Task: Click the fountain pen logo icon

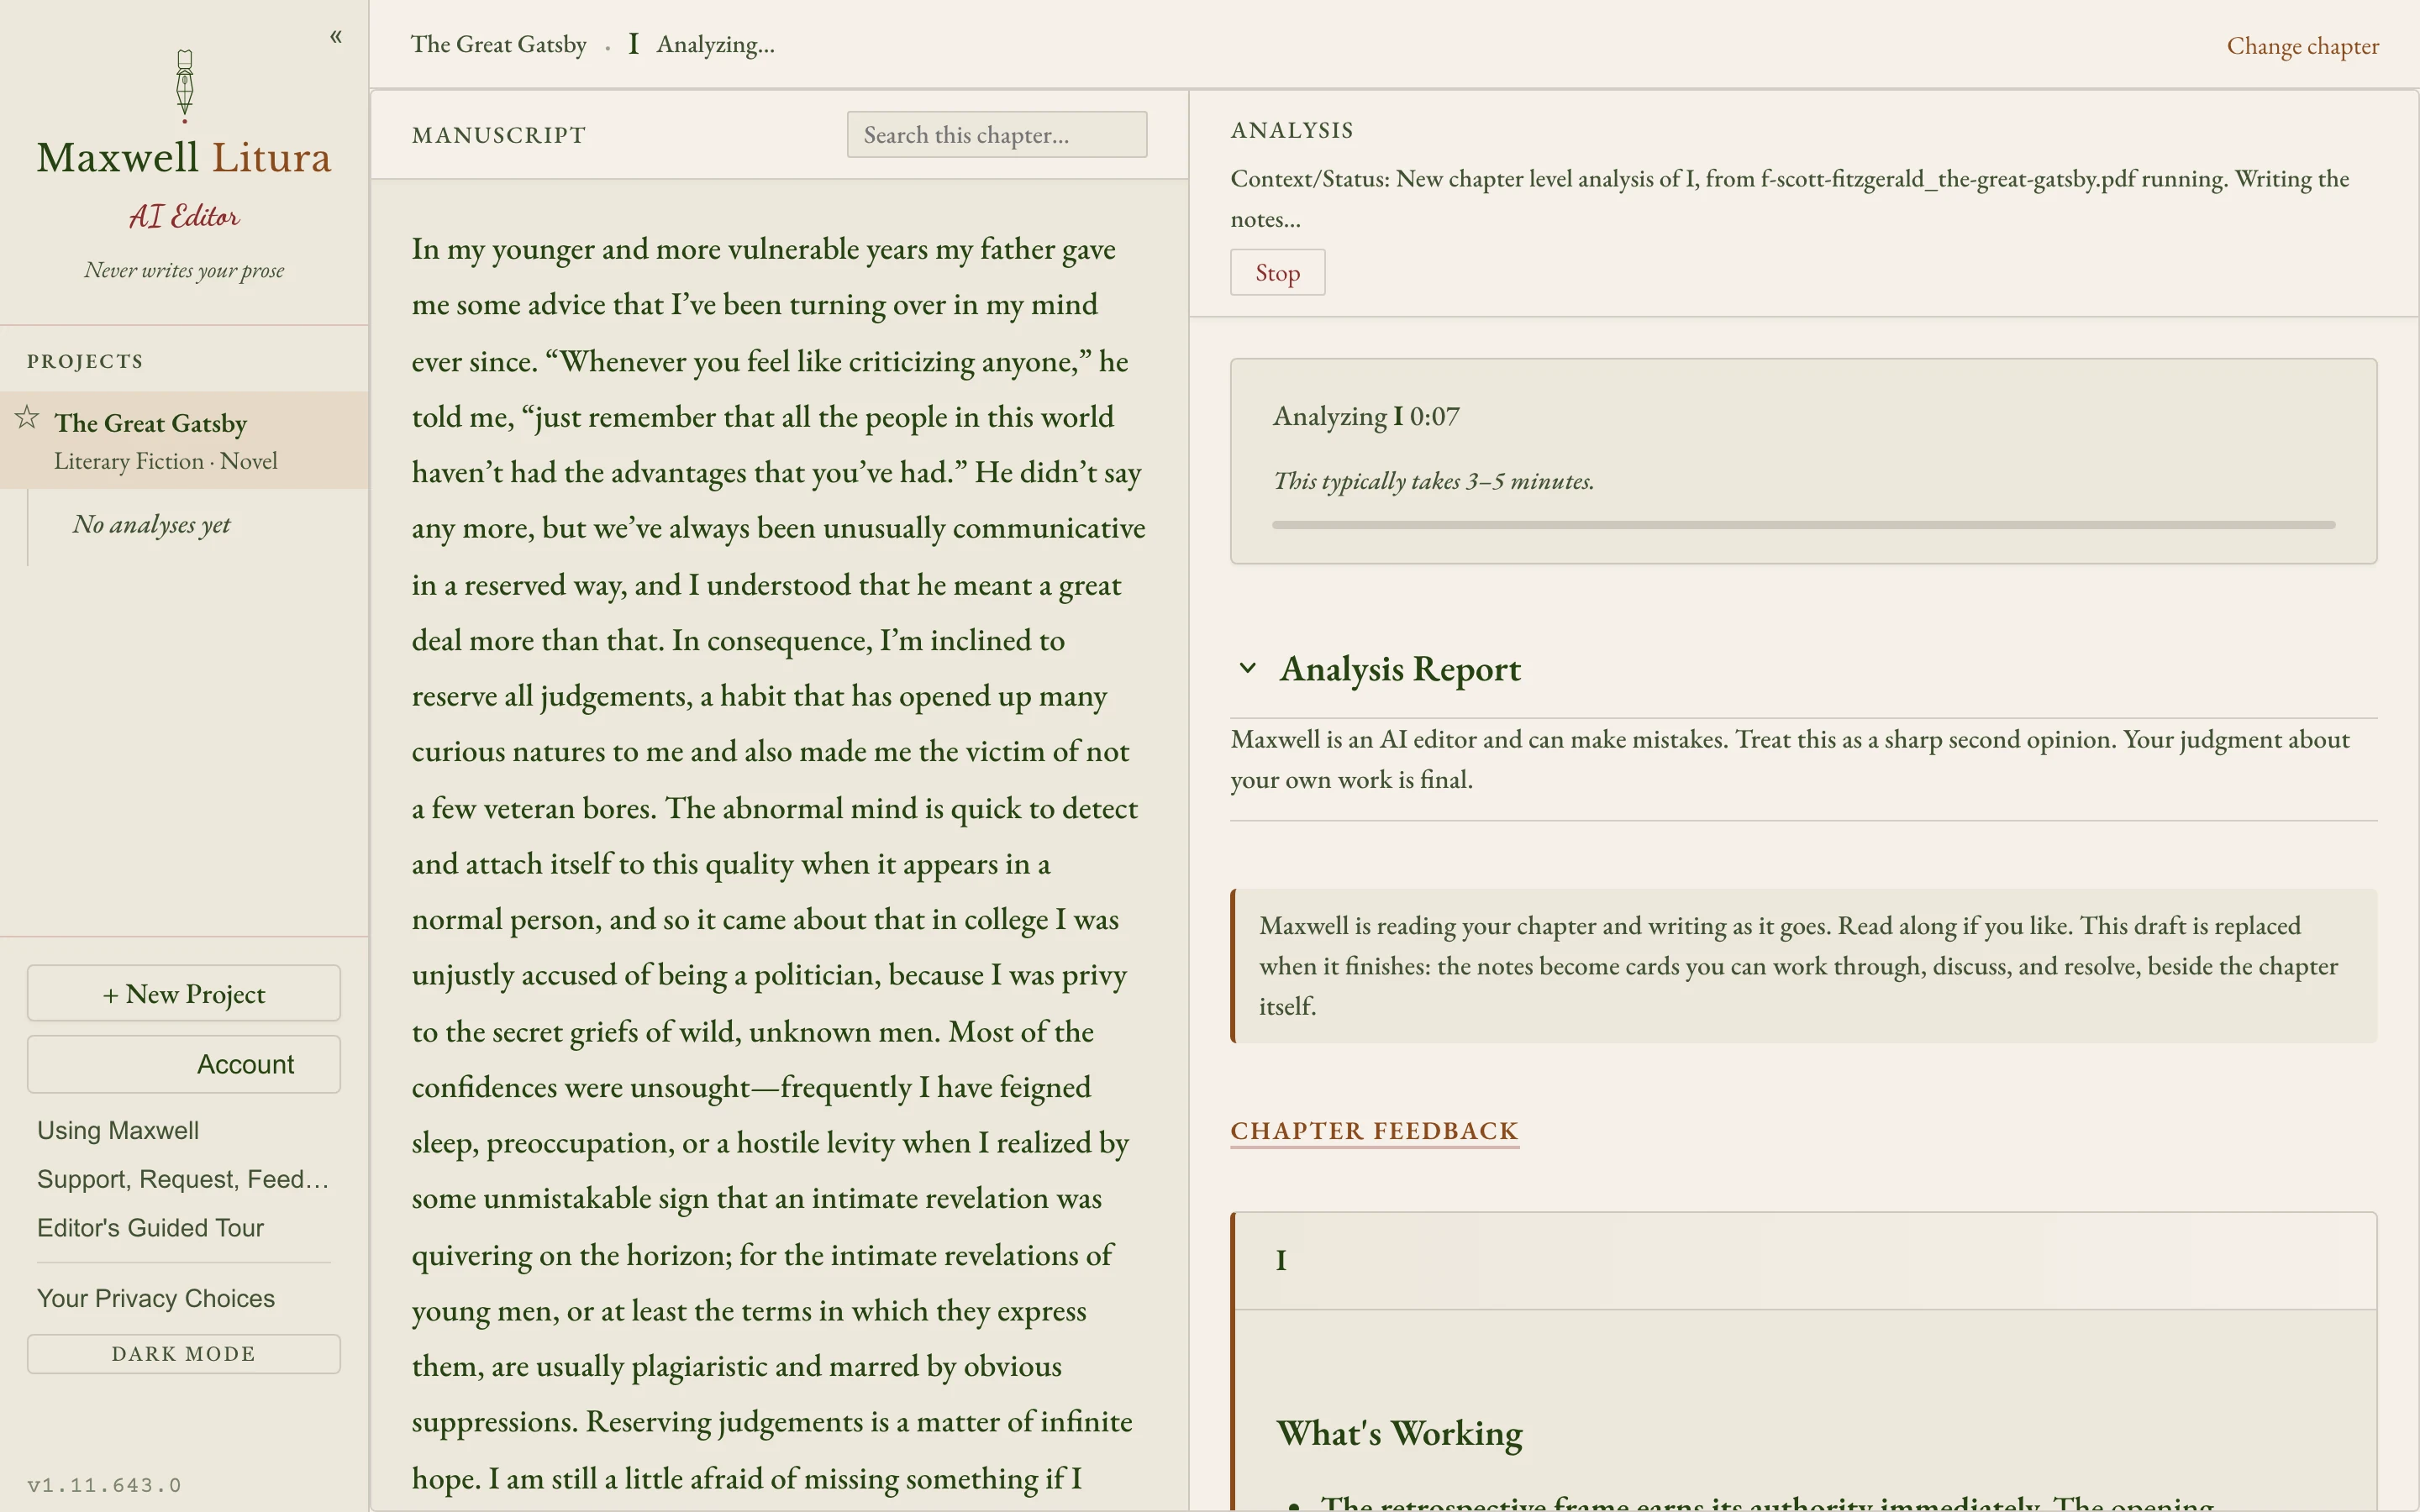Action: coord(184,86)
